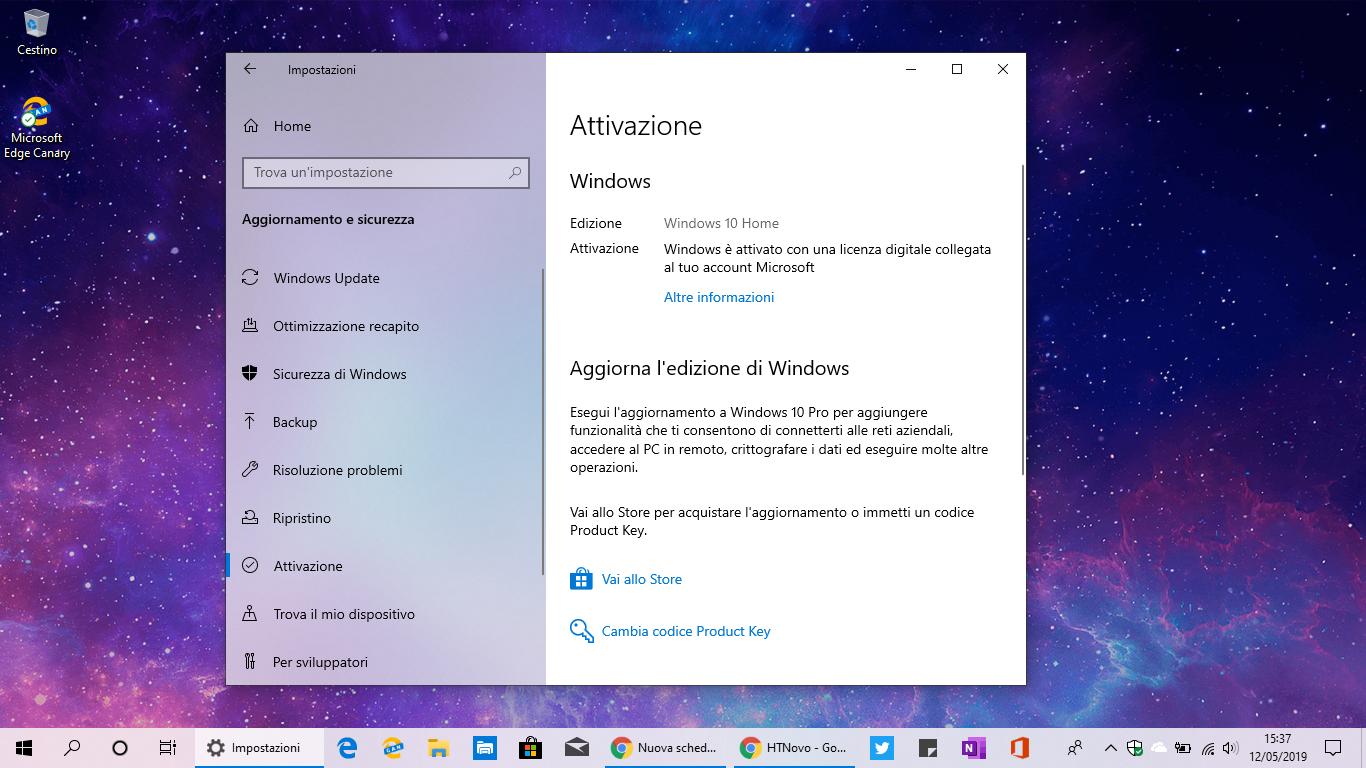Launch Edge Canary from the taskbar

[393, 747]
